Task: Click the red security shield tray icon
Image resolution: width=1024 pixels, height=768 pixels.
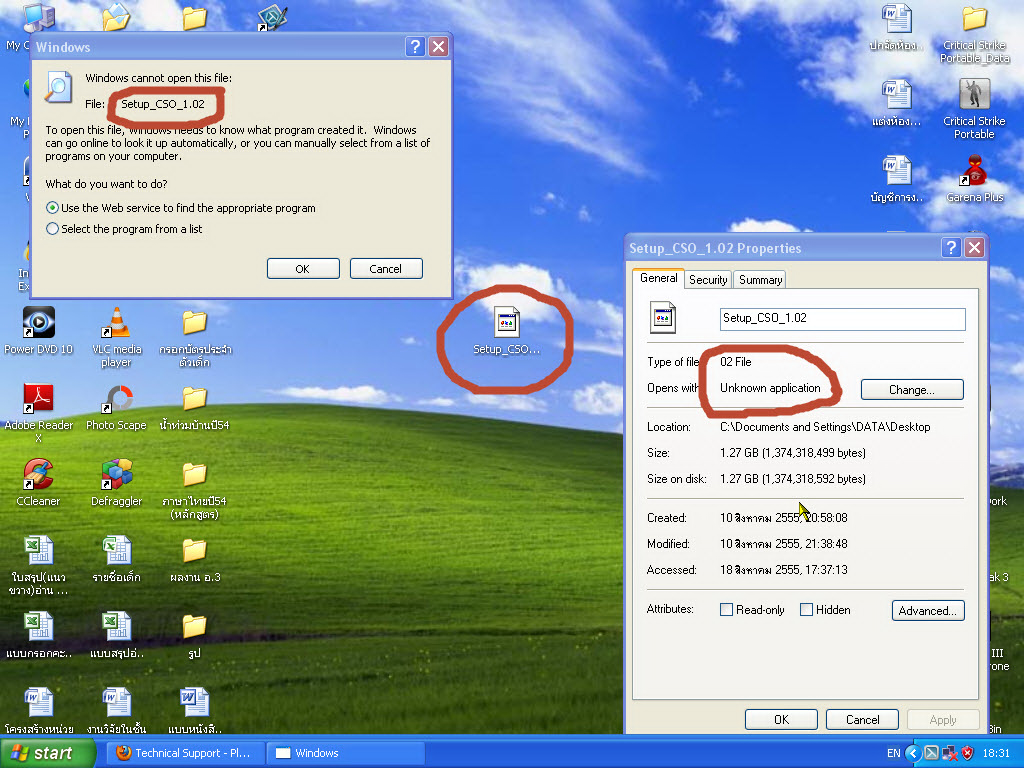Action: [x=968, y=753]
